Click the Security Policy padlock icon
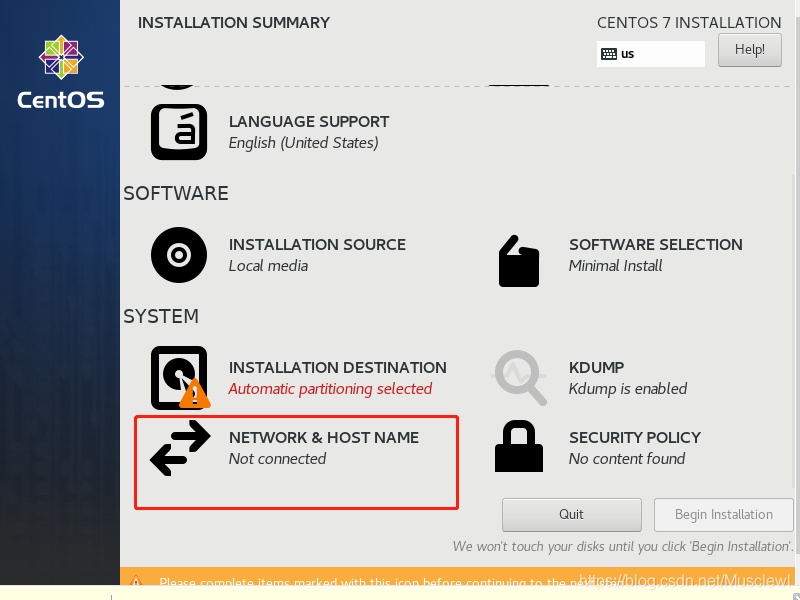800x600 pixels. click(x=519, y=446)
